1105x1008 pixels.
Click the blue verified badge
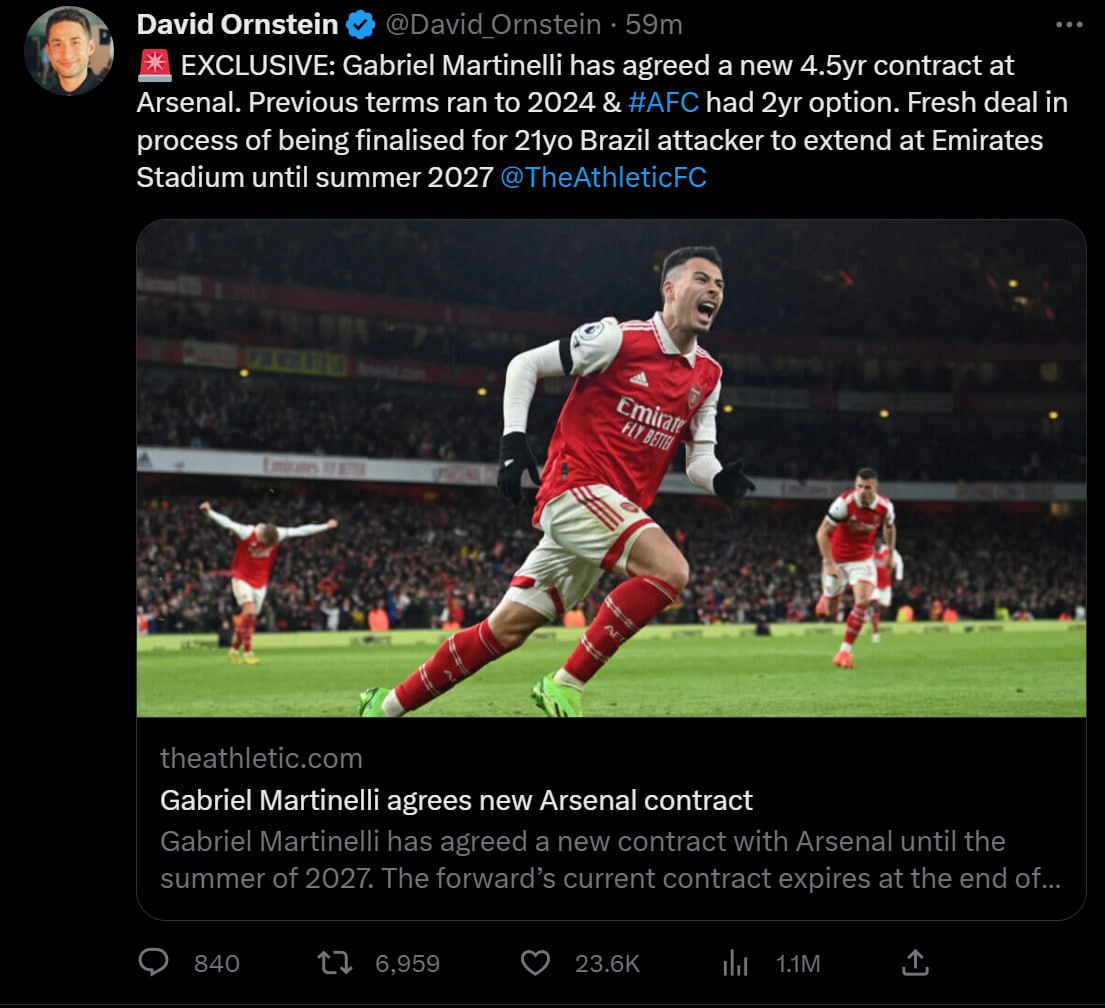pyautogui.click(x=360, y=23)
